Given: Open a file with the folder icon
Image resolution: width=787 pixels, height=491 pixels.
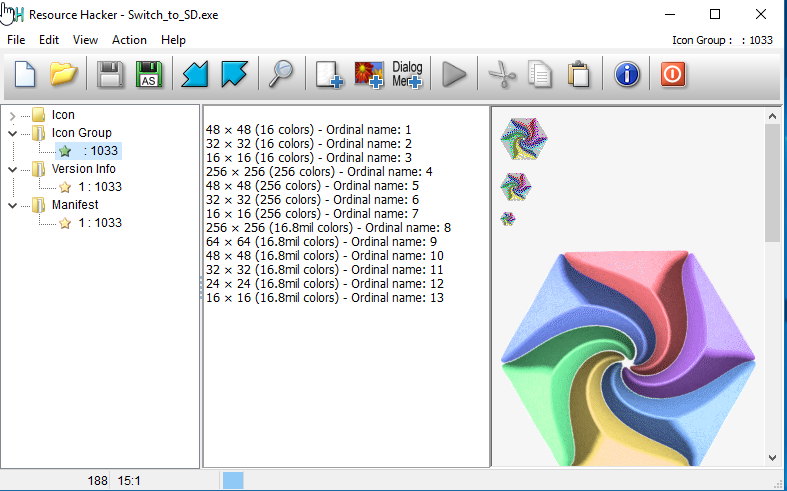Looking at the screenshot, I should tap(64, 74).
